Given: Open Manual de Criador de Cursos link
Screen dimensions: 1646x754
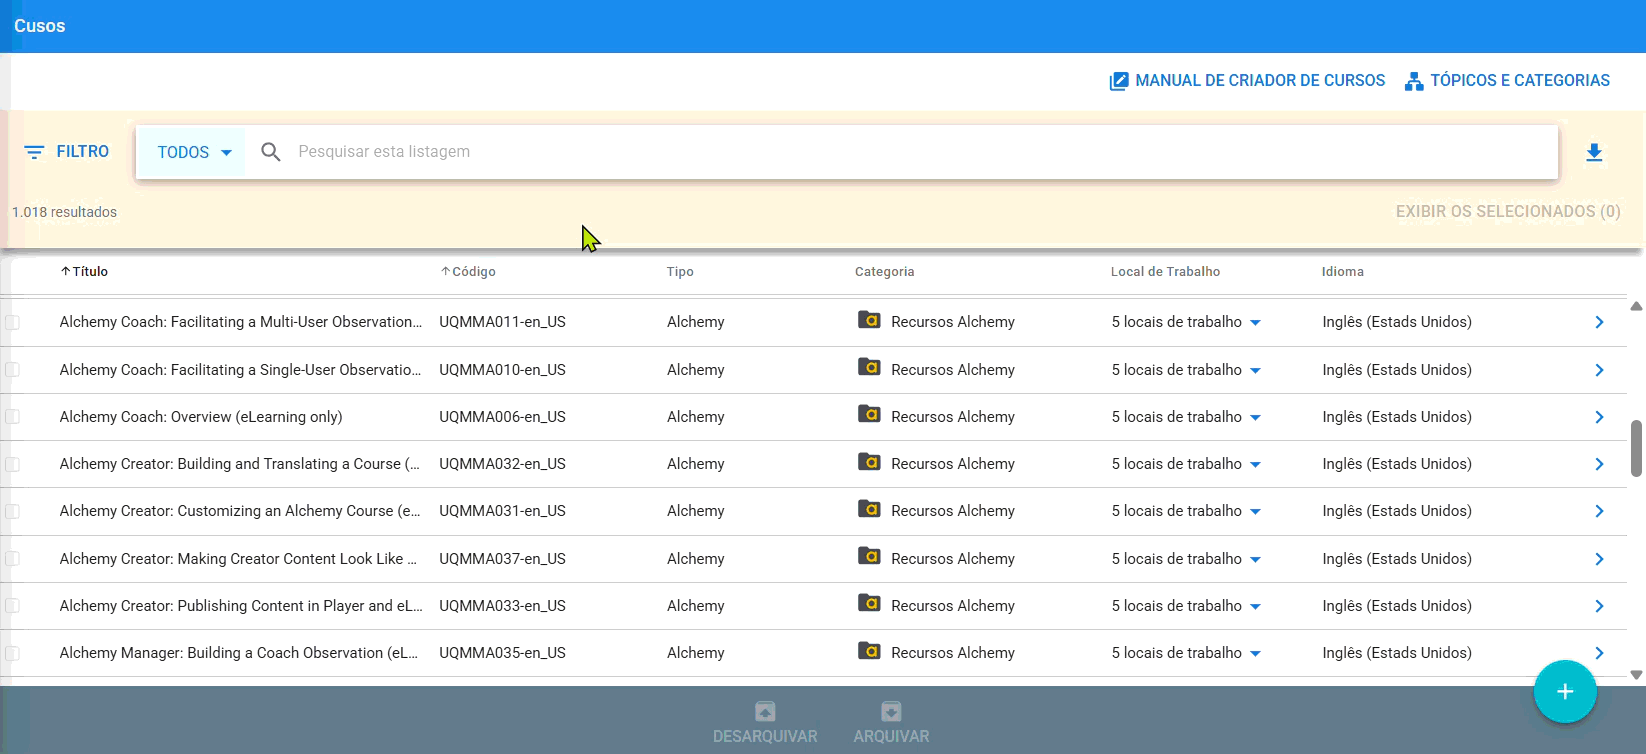Looking at the screenshot, I should pyautogui.click(x=1247, y=81).
